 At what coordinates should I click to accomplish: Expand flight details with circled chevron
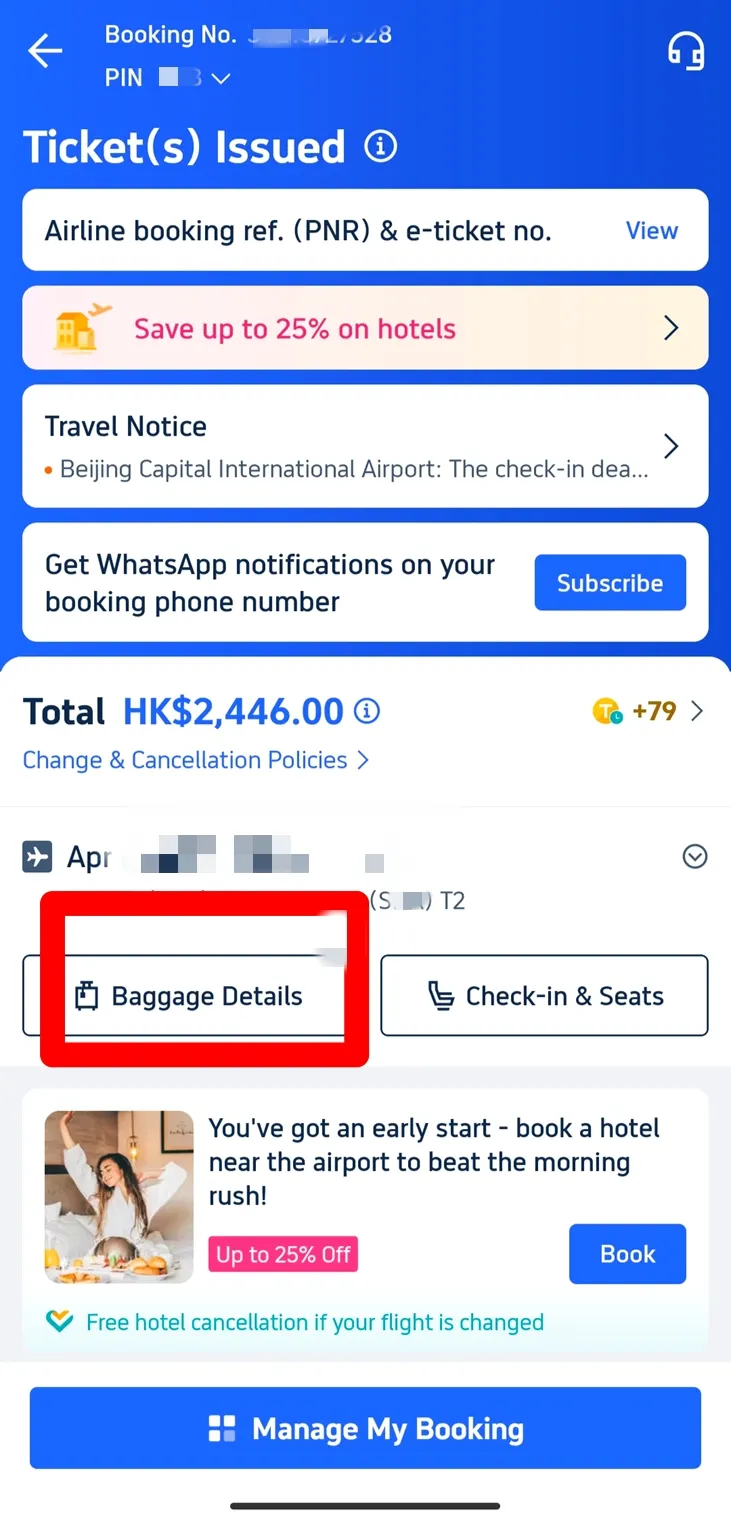[x=694, y=857]
